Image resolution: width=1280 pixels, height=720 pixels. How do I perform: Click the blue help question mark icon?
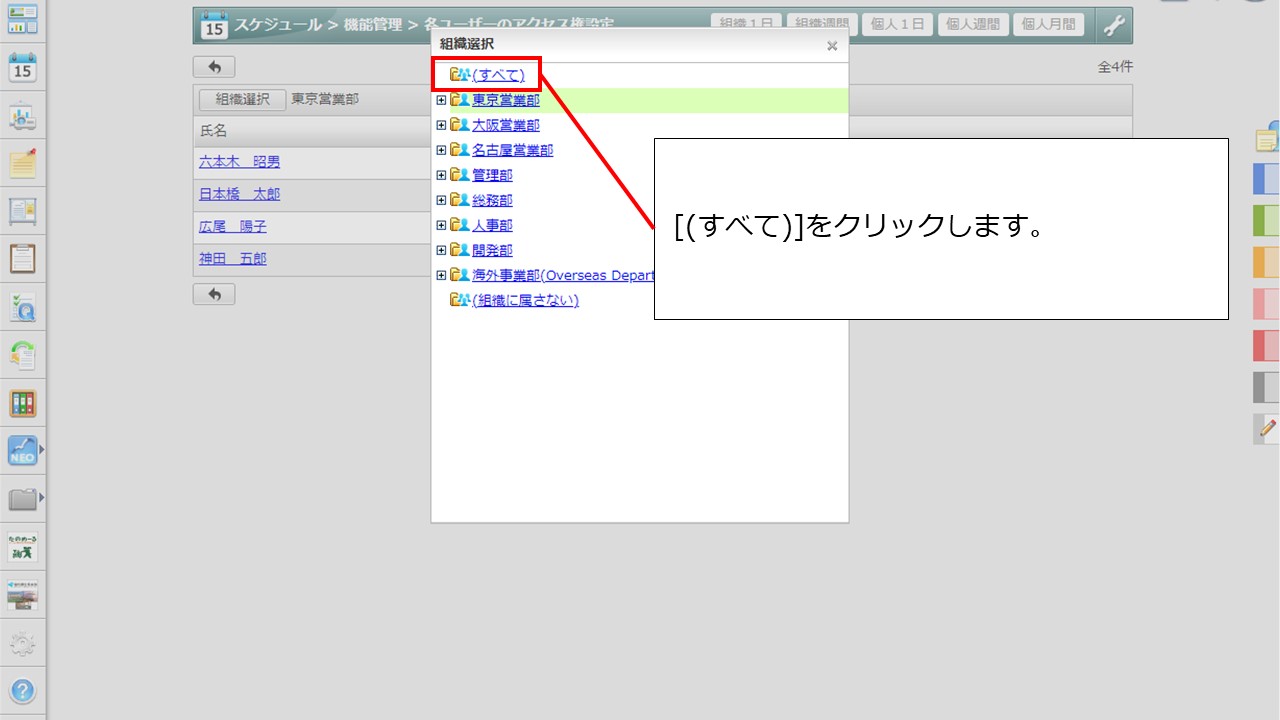(x=22, y=690)
